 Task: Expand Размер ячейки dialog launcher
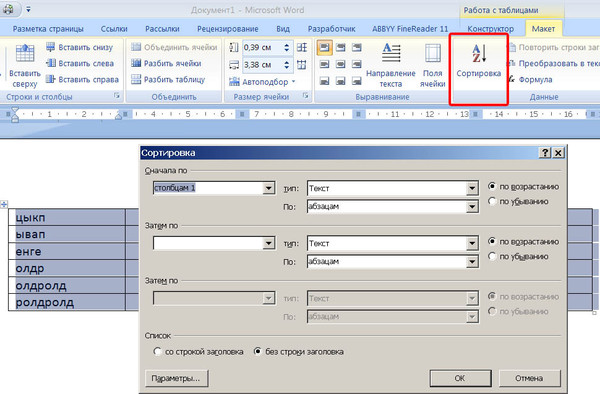pyautogui.click(x=305, y=96)
